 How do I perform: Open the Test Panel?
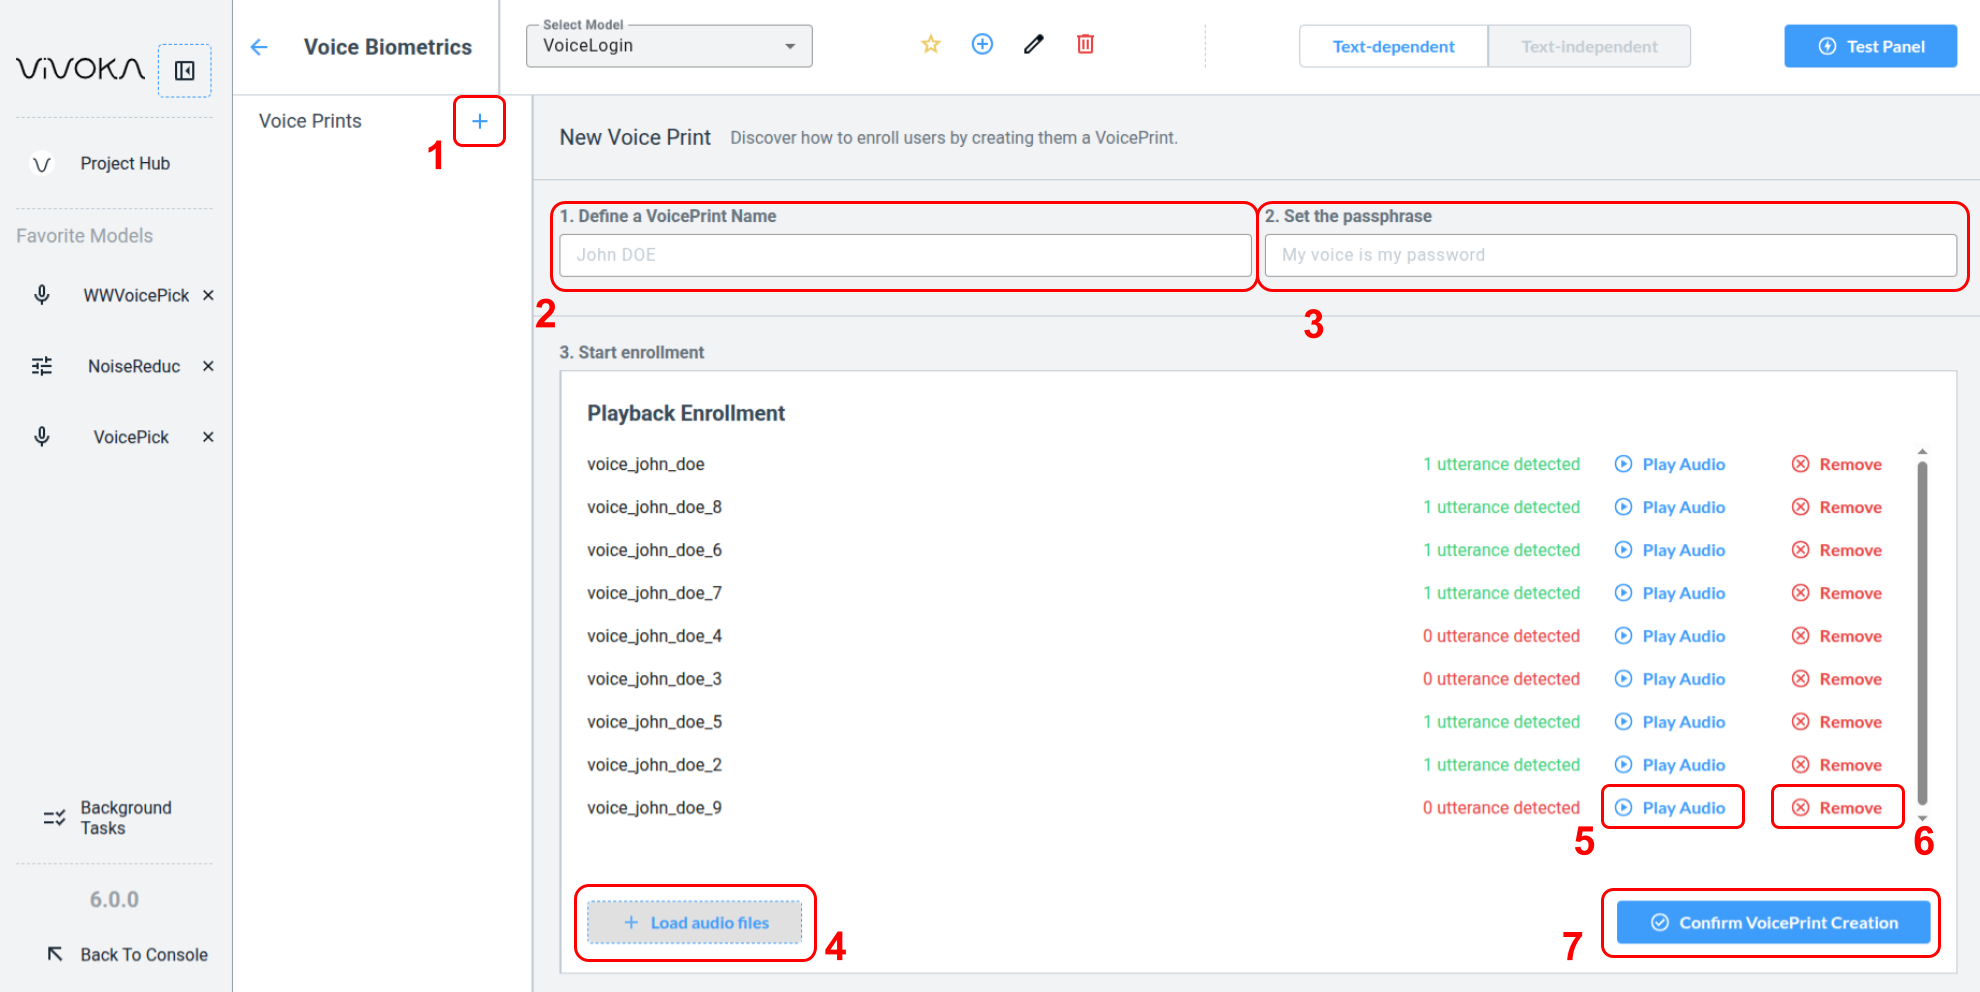1870,47
